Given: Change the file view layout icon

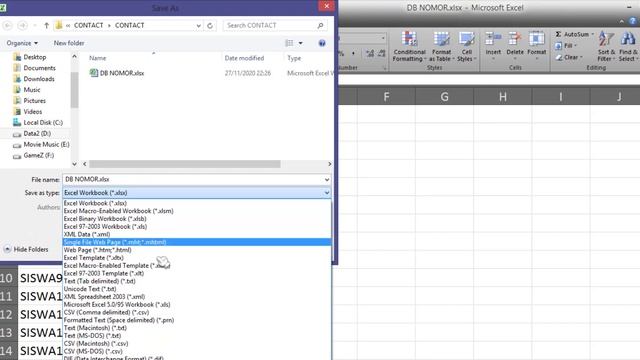Looking at the screenshot, I should pos(289,43).
